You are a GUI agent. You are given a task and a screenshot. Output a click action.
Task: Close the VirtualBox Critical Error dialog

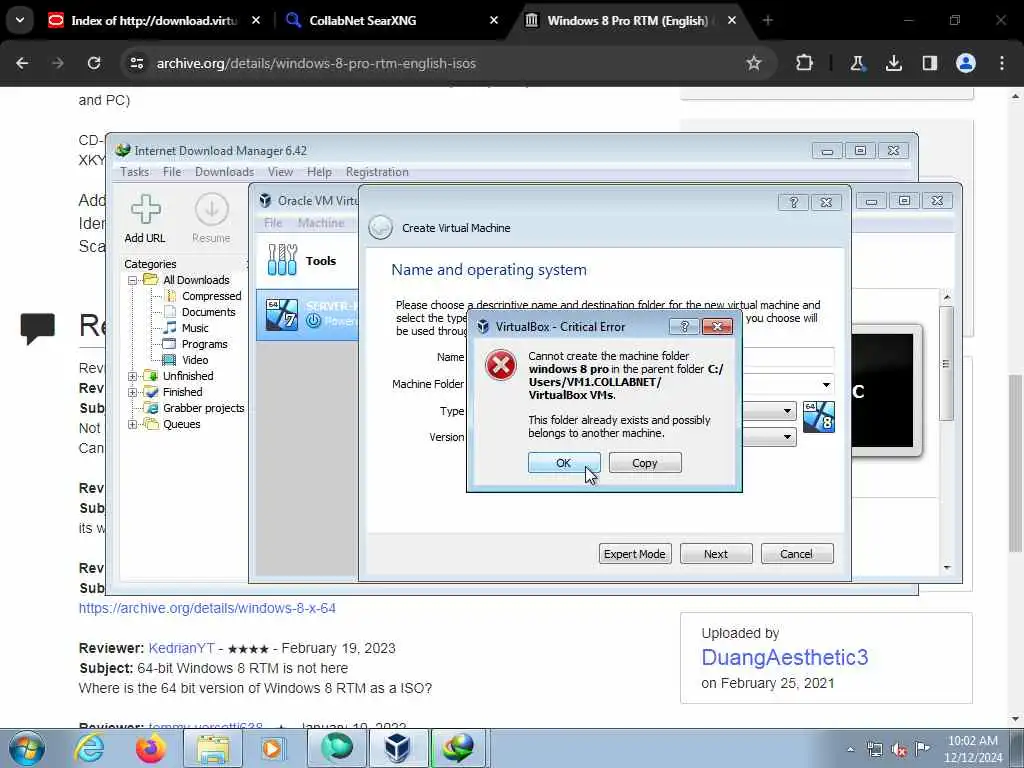[x=717, y=326]
